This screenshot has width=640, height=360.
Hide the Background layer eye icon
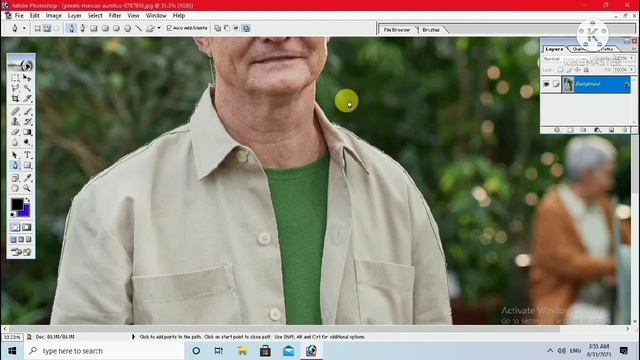546,84
